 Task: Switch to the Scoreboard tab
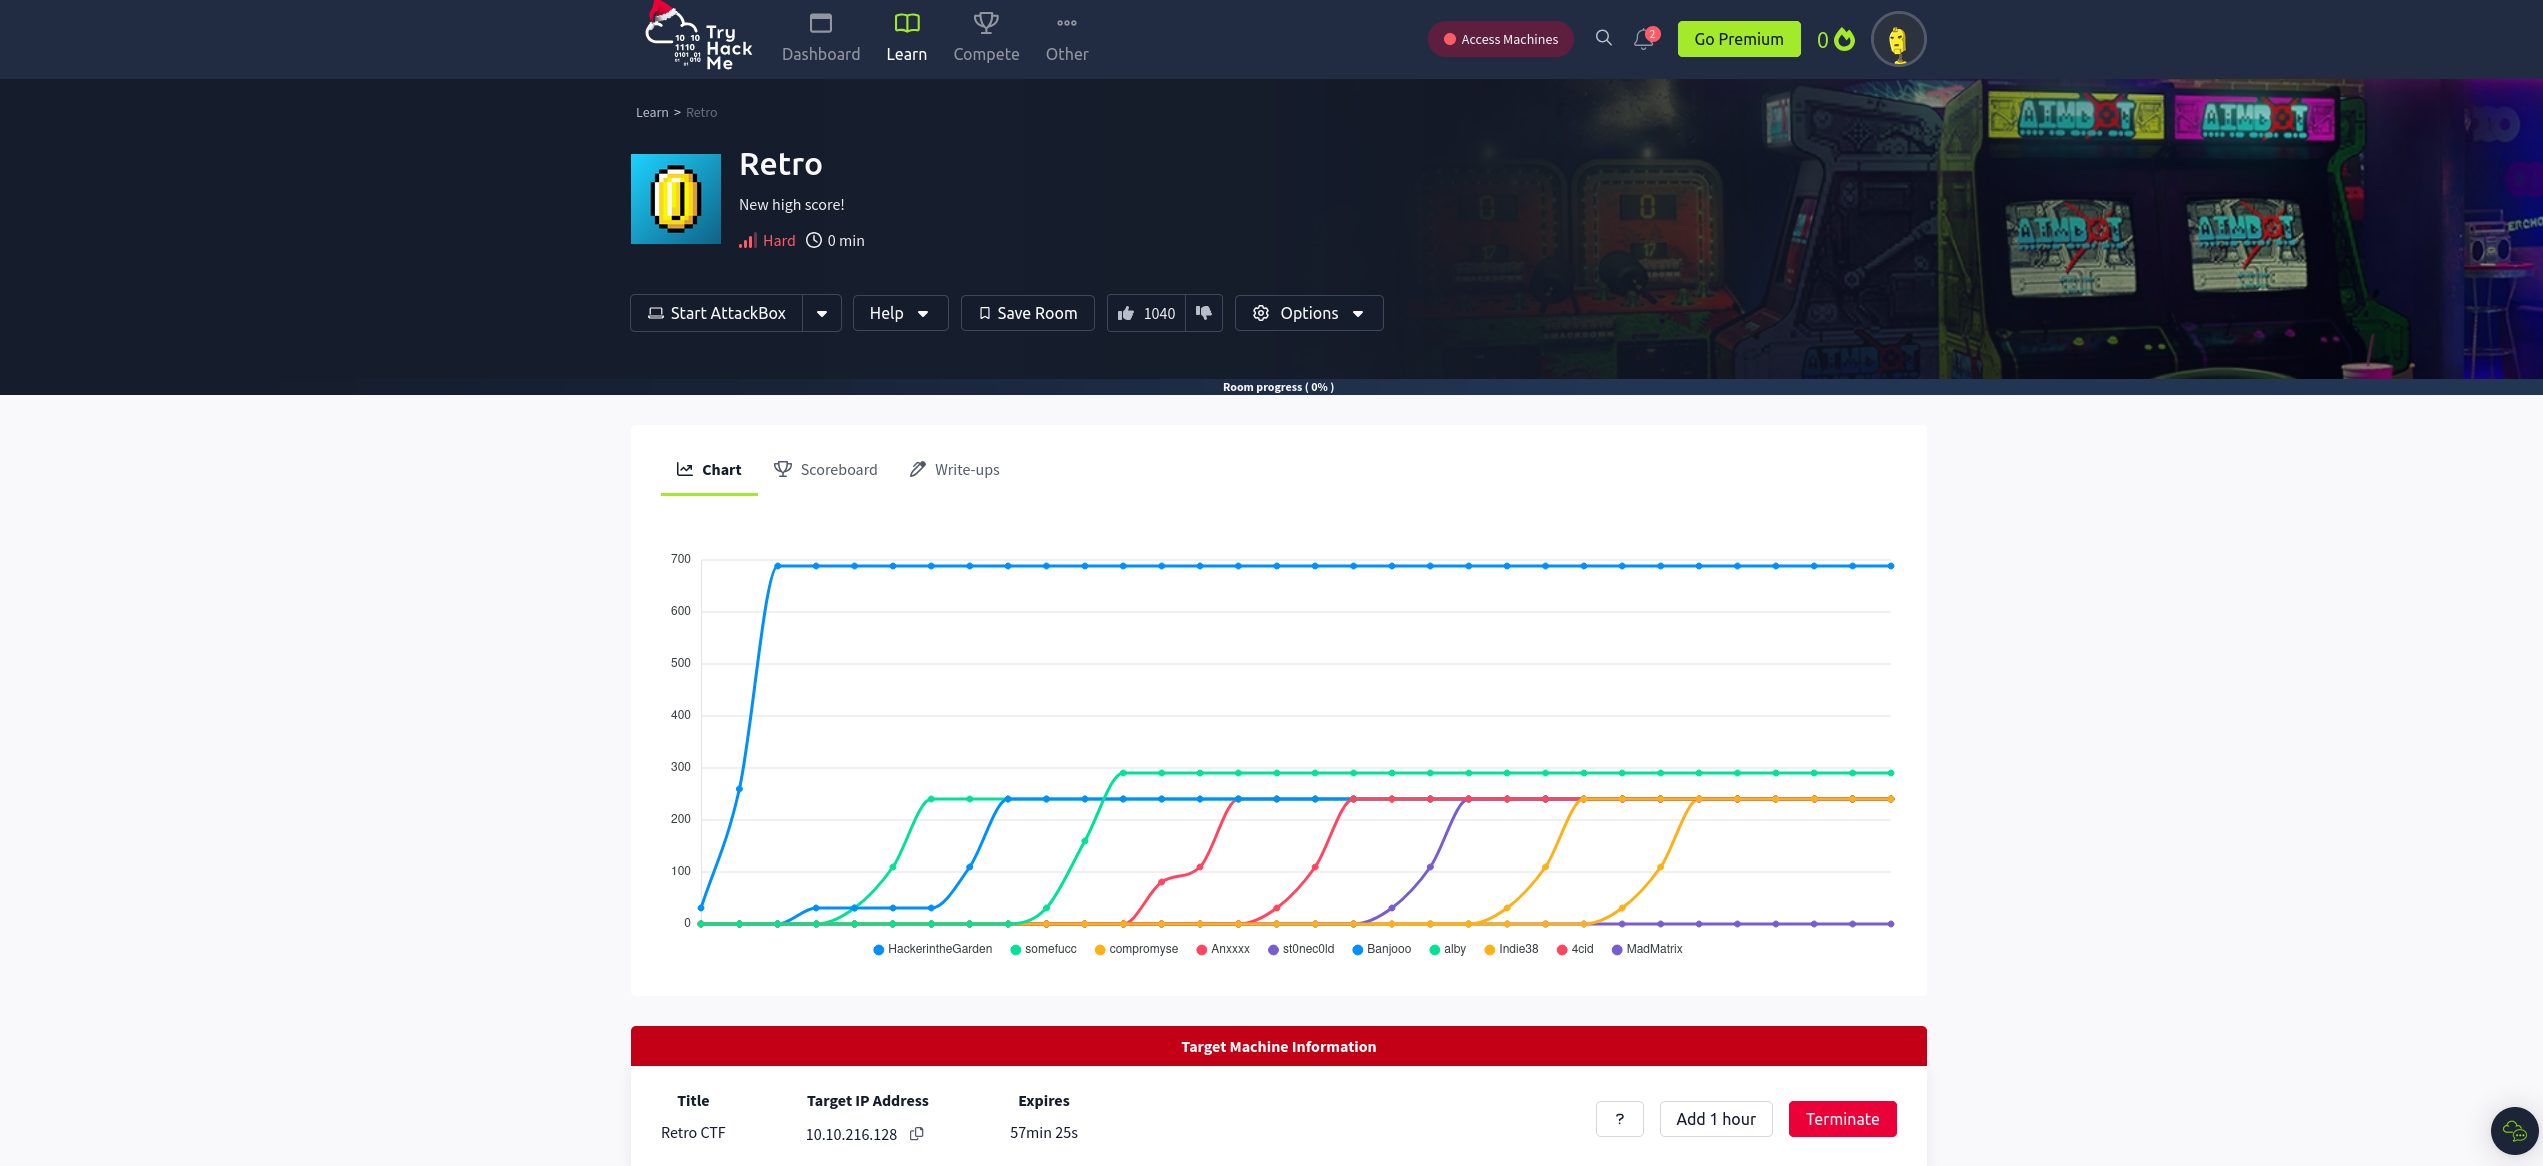coord(825,469)
